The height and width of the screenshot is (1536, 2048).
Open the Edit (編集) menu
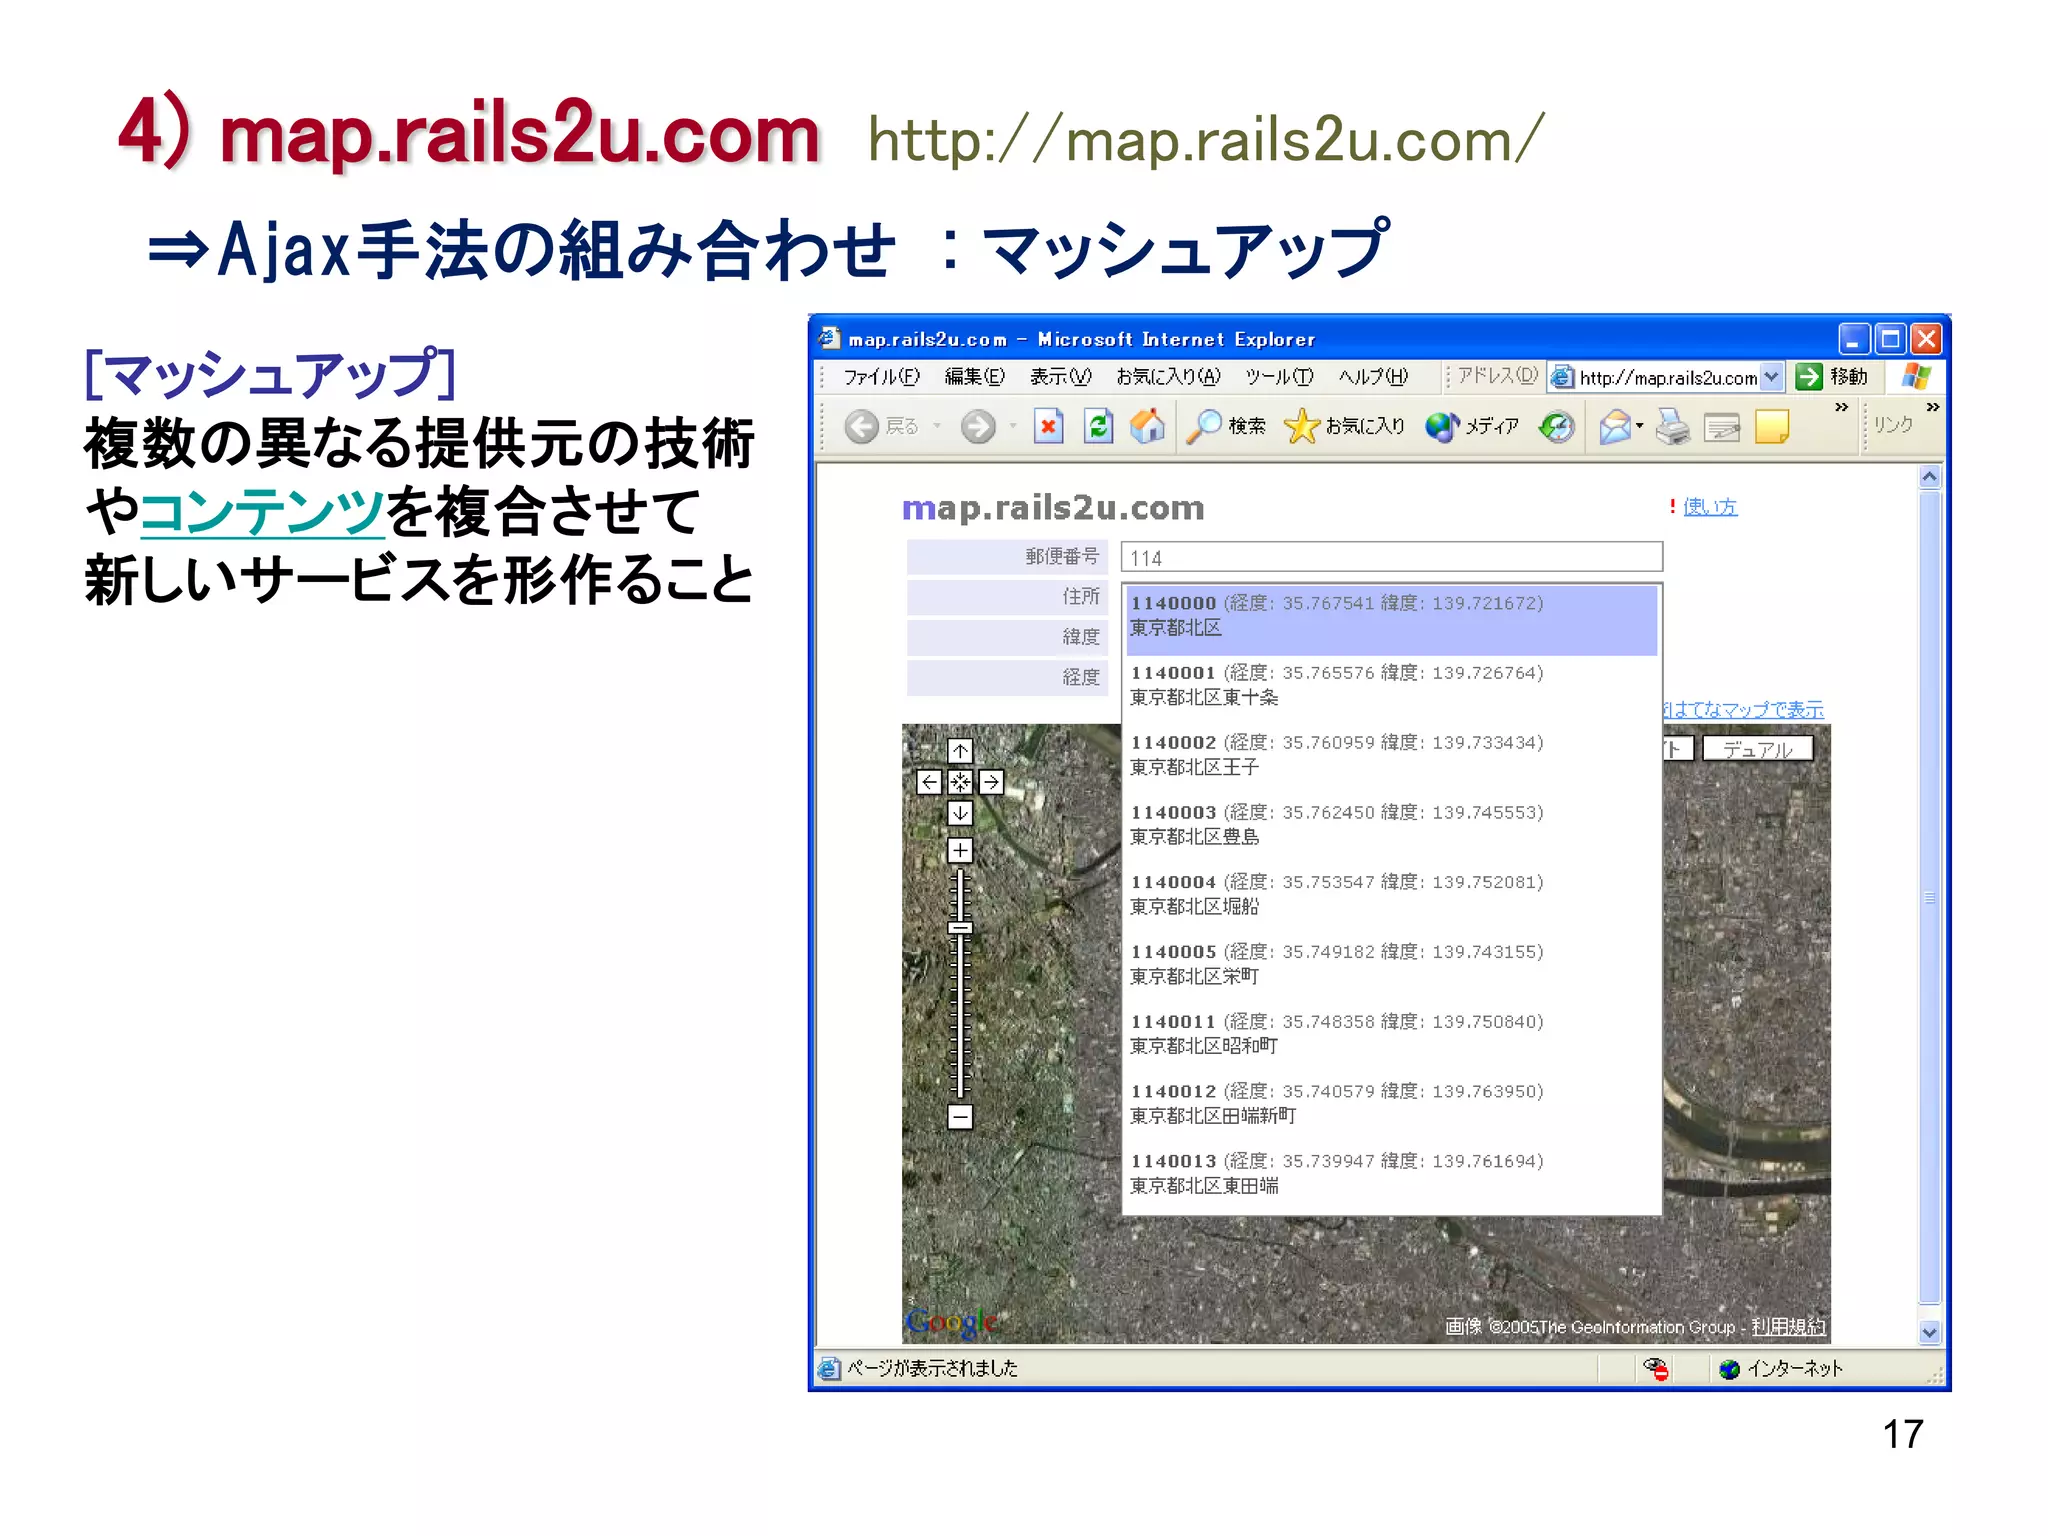974,377
